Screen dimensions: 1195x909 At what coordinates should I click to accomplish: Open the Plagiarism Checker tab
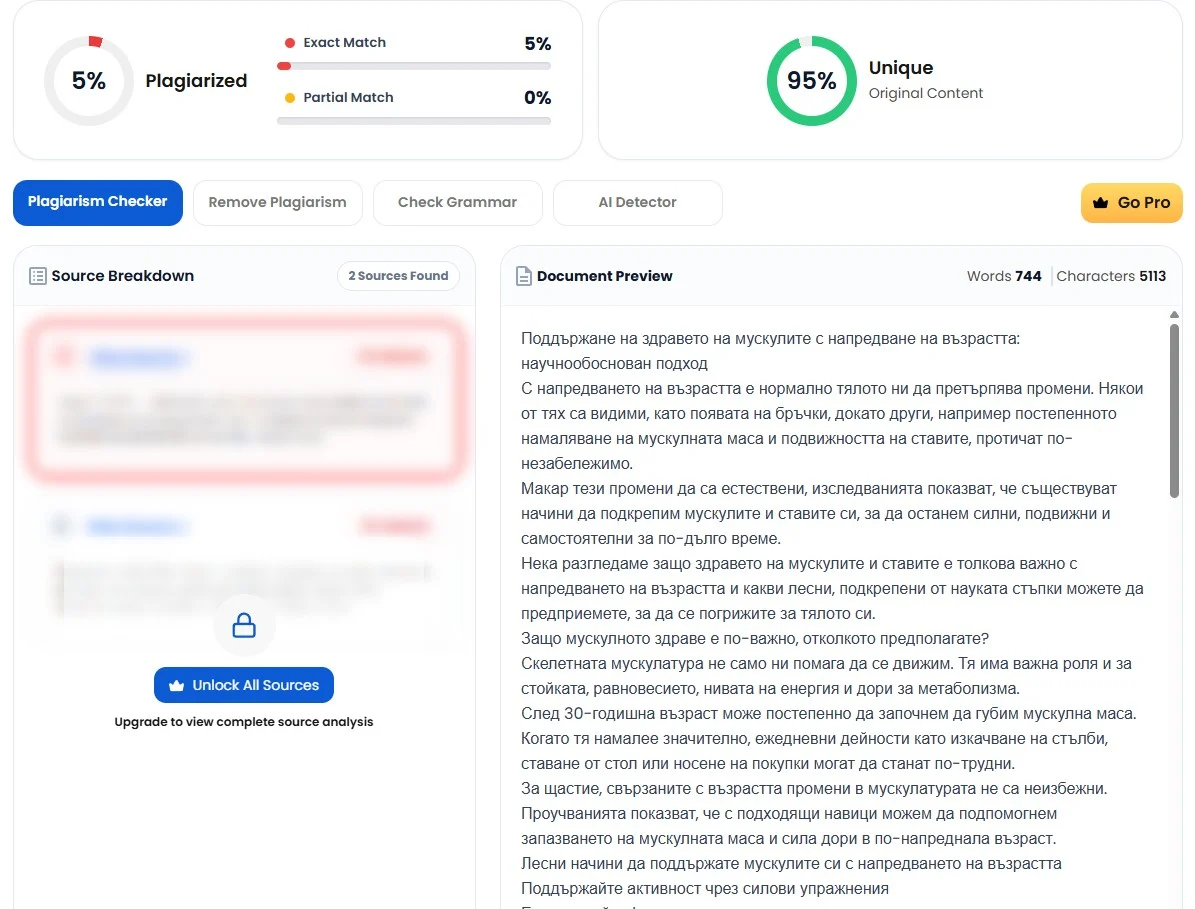[x=98, y=202]
